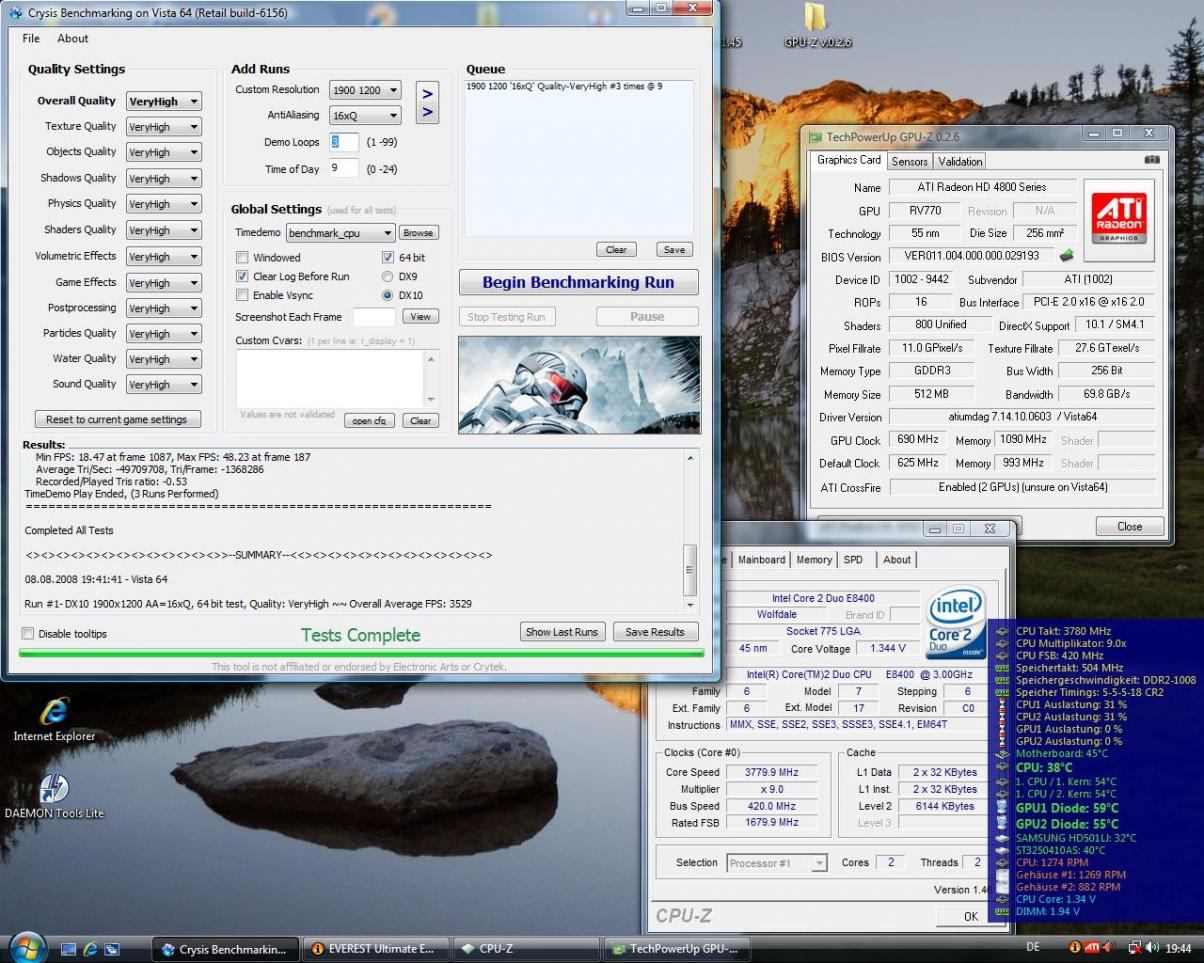
Task: Take GPU-Z screenshot with camera icon
Action: coord(1151,160)
